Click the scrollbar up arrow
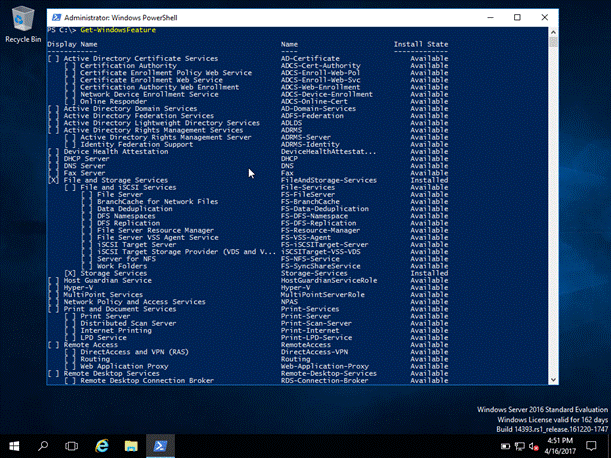The width and height of the screenshot is (611, 458). coord(553,32)
